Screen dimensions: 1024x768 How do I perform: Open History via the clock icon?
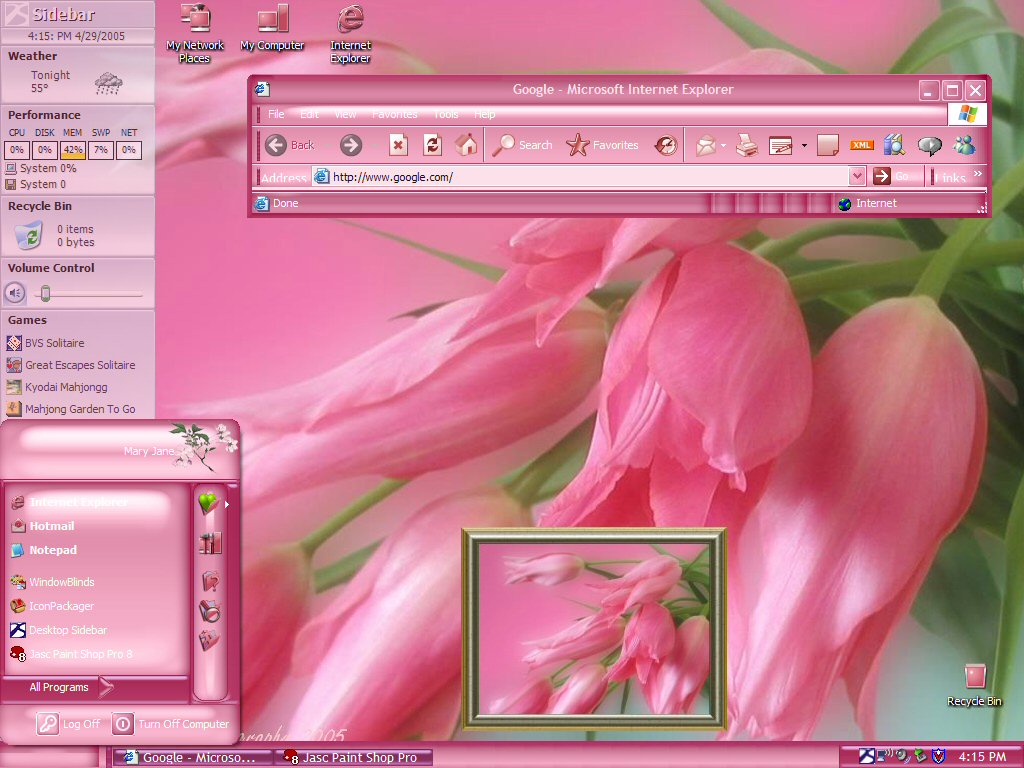pyautogui.click(x=665, y=145)
